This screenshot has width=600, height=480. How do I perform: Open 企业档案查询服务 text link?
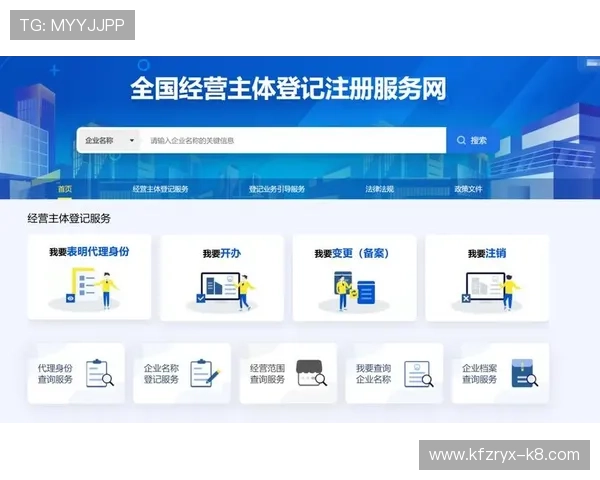pos(479,374)
